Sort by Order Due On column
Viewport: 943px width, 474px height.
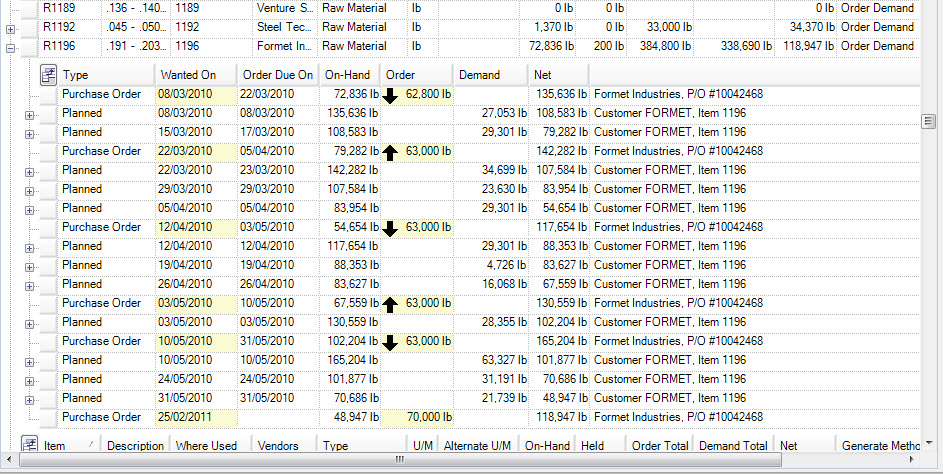click(278, 75)
